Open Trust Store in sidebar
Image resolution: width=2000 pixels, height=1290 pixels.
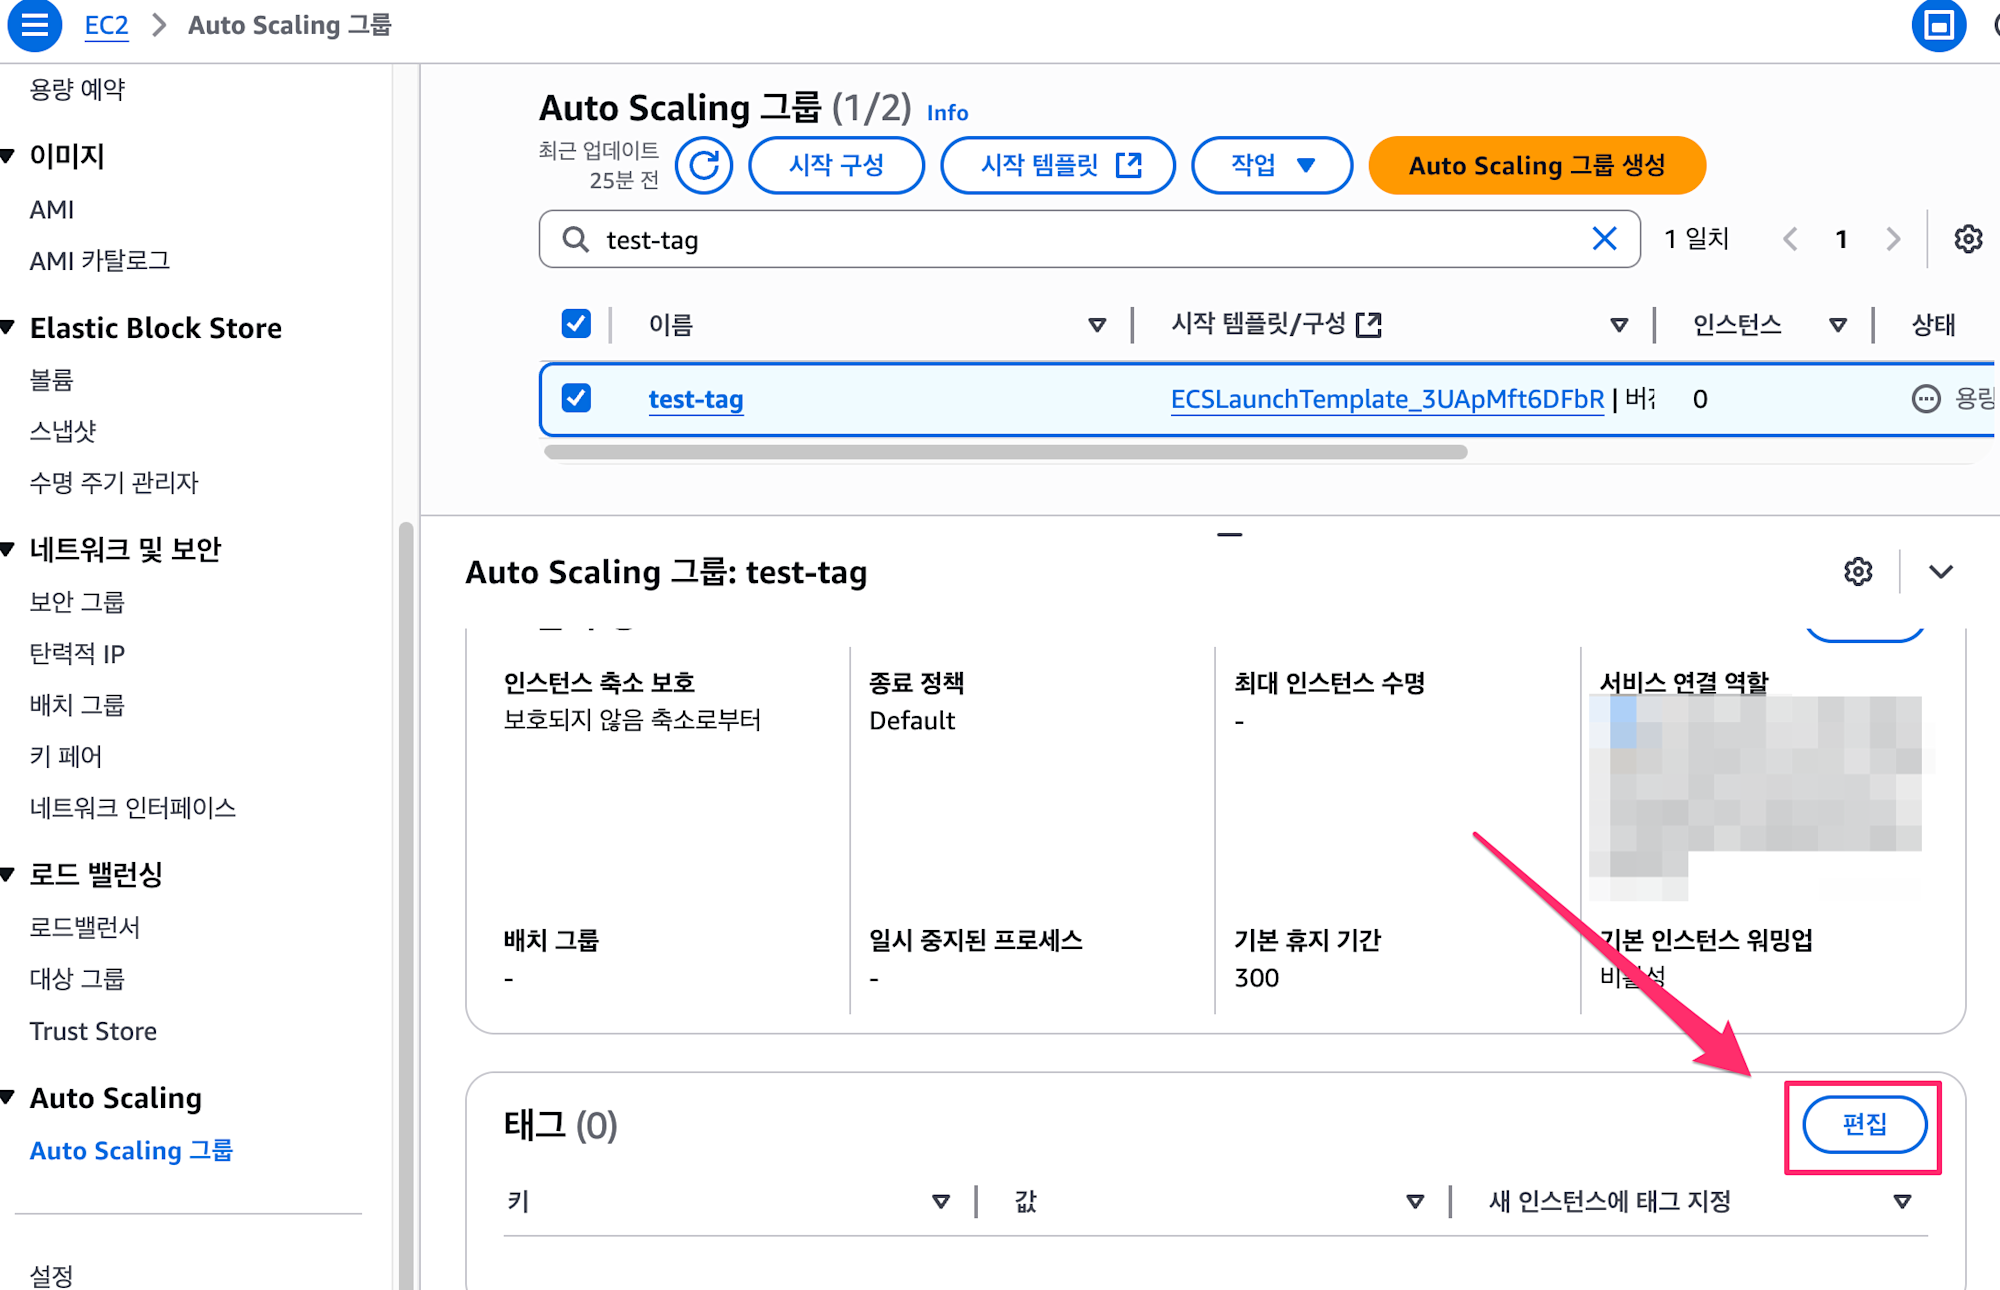tap(93, 1031)
